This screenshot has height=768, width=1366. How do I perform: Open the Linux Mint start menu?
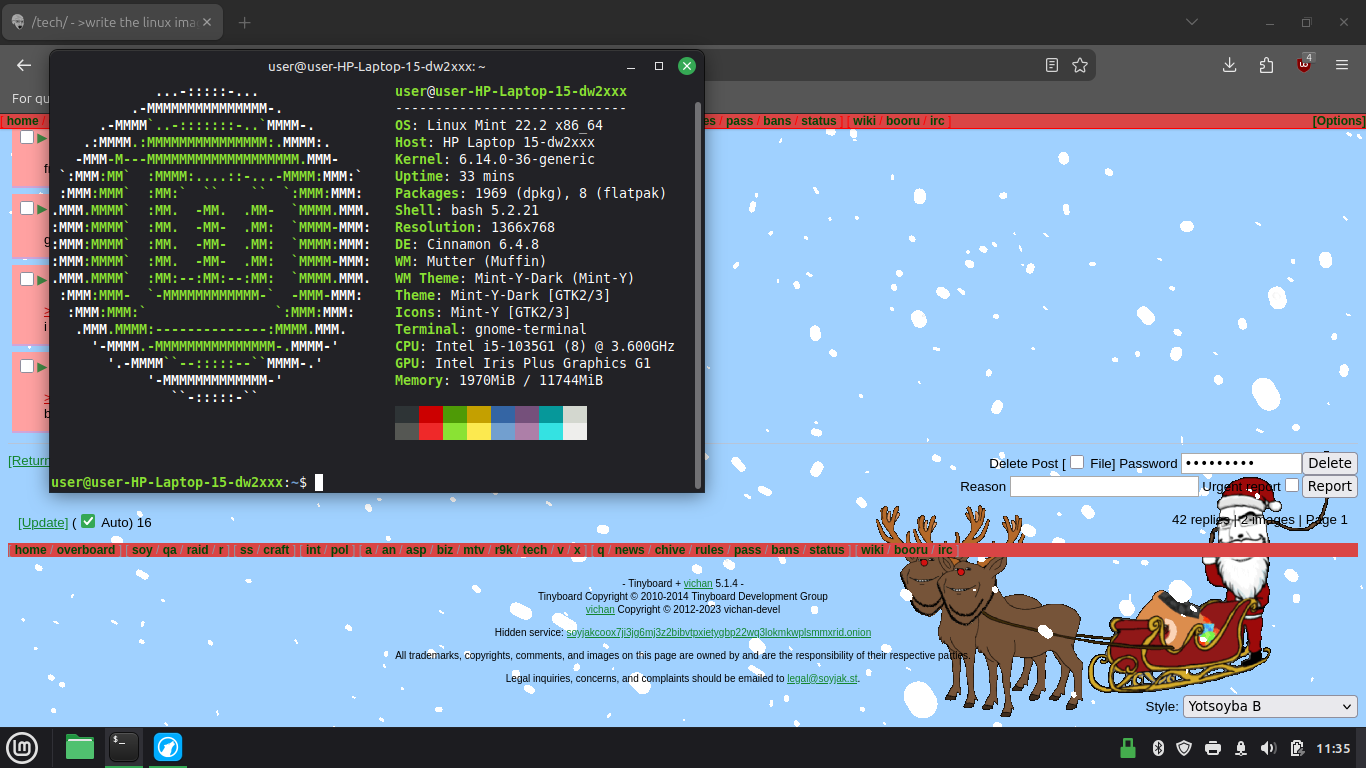click(x=22, y=747)
